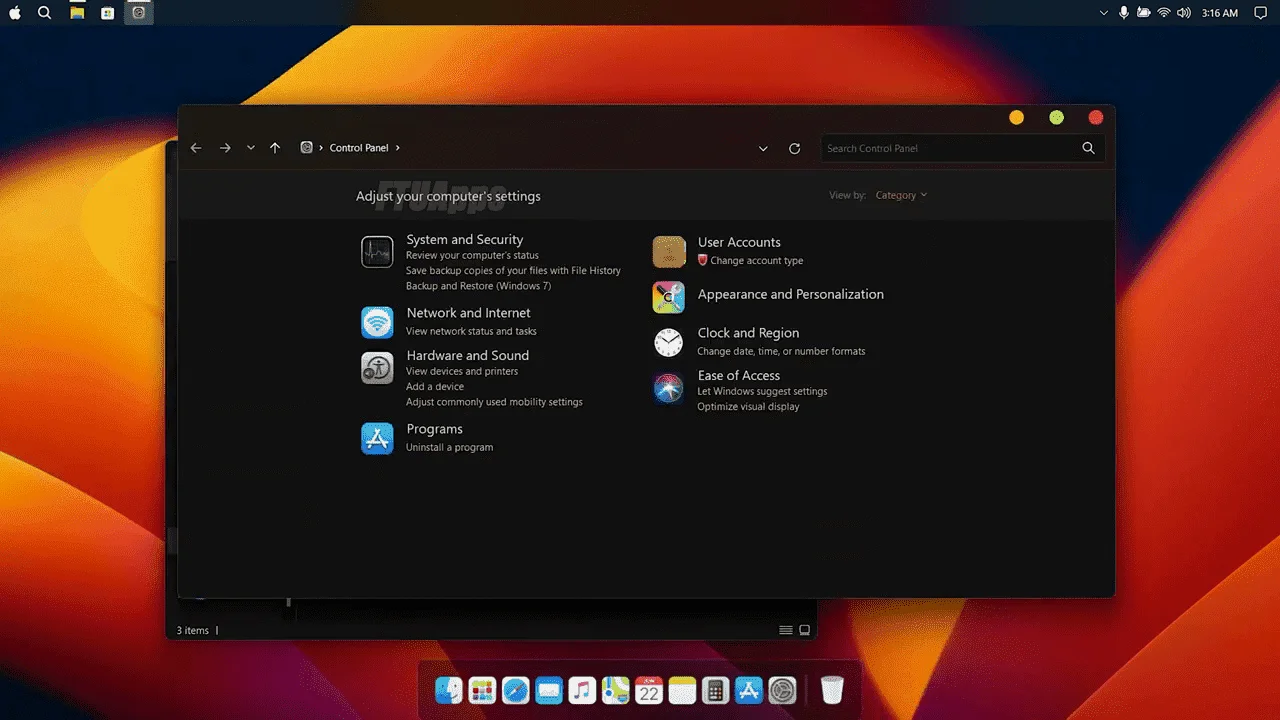Viewport: 1280px width, 720px height.
Task: Go up one level with up arrow
Action: point(275,148)
